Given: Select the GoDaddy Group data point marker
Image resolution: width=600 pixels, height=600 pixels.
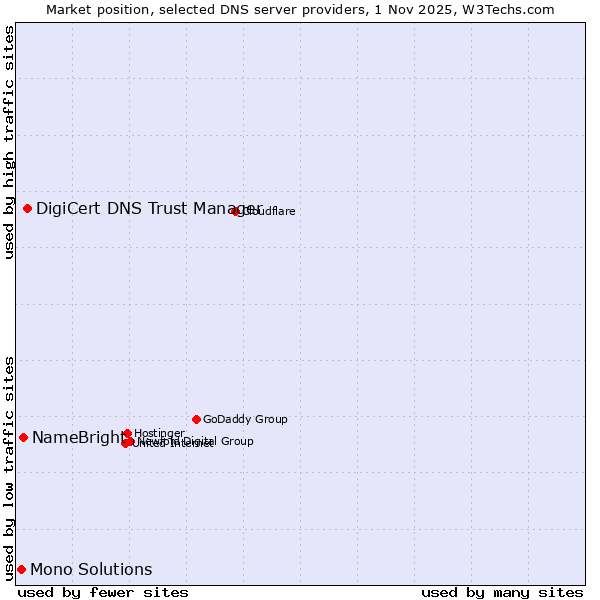Looking at the screenshot, I should [x=196, y=419].
